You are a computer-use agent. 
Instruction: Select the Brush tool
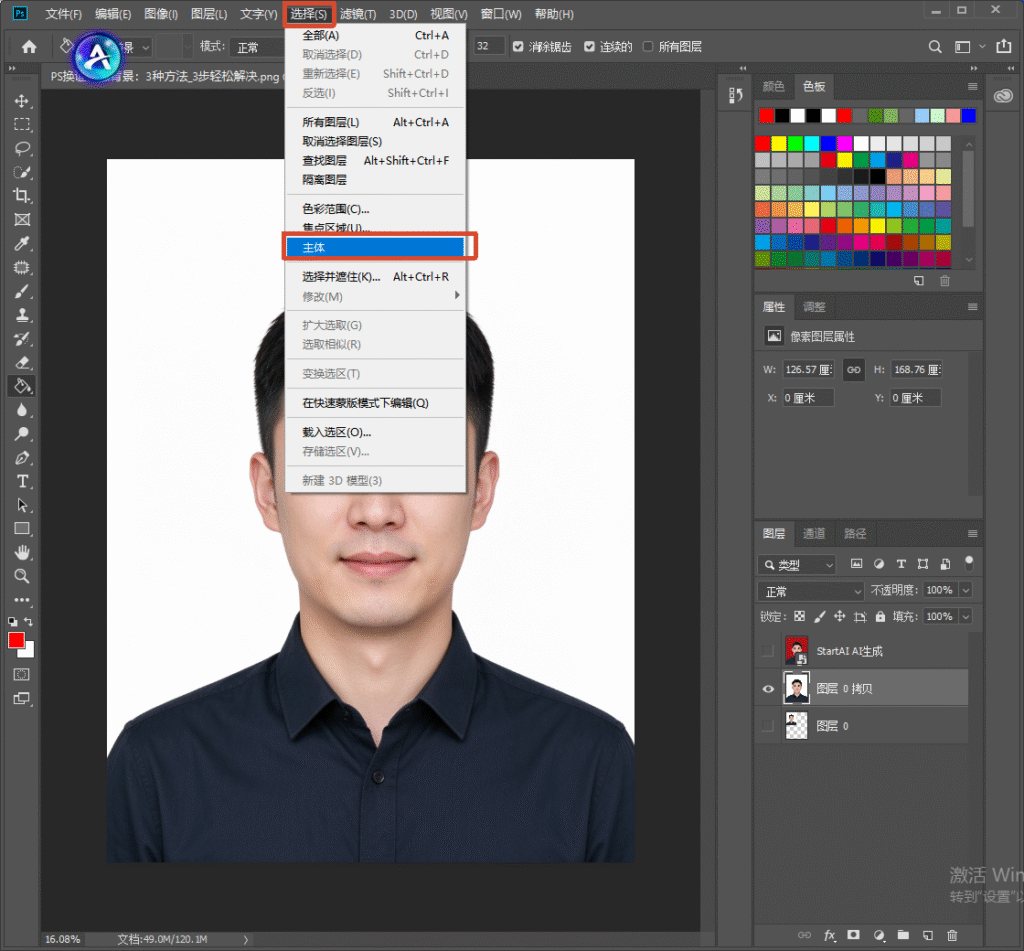coord(22,291)
